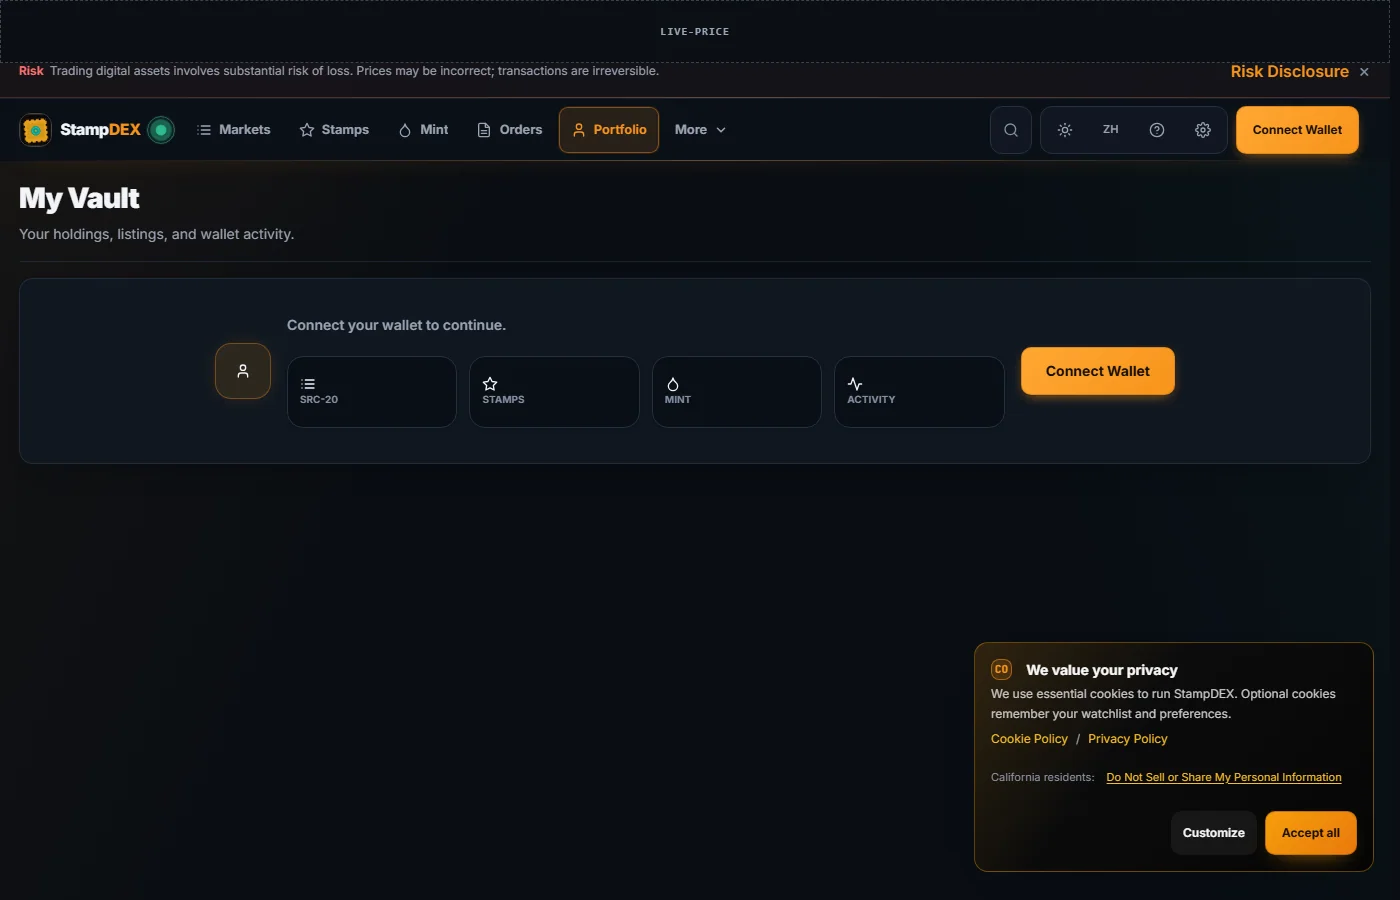Open the Orders navigation item
The image size is (1400, 900).
(510, 130)
